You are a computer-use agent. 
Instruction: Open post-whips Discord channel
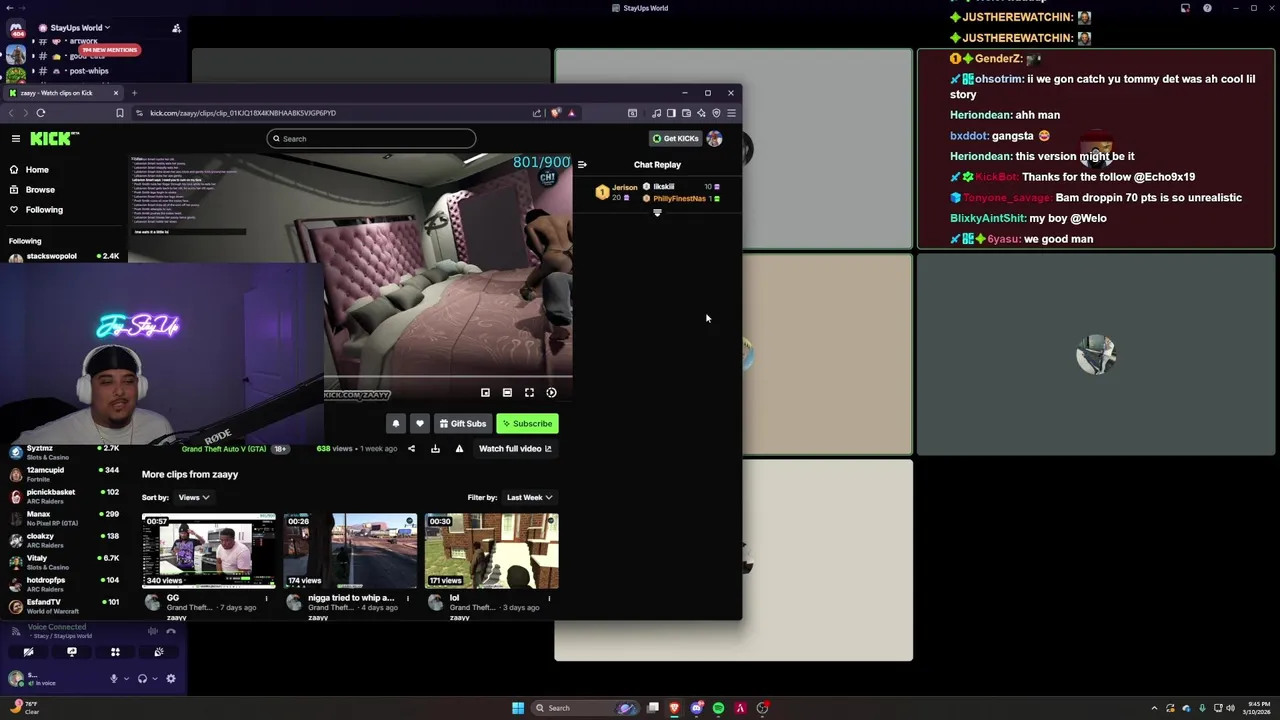coord(89,71)
